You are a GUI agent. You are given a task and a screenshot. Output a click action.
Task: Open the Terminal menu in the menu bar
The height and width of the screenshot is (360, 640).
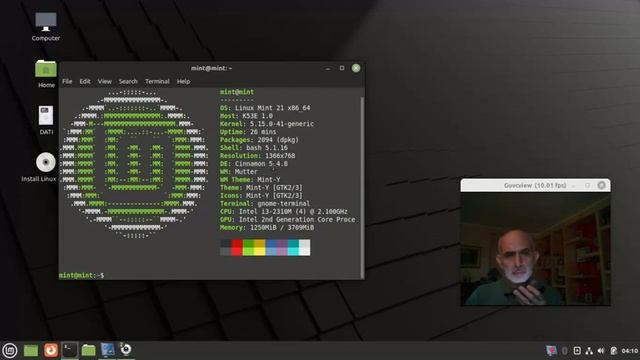157,81
